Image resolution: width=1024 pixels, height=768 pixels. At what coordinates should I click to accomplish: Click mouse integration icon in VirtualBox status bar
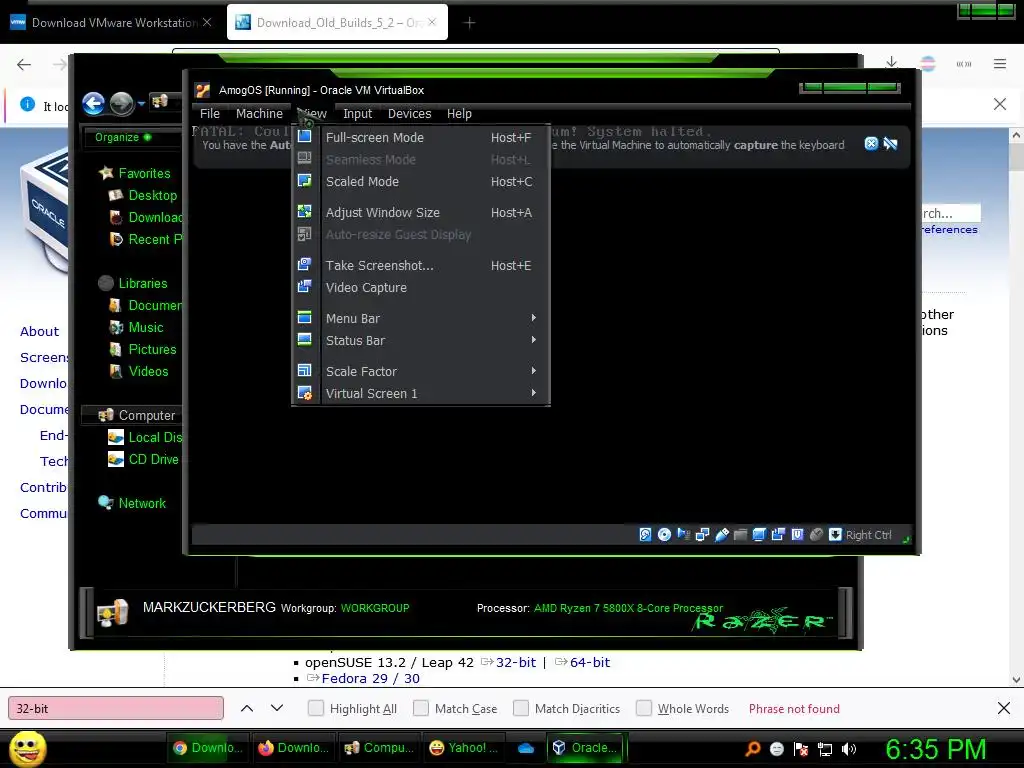point(816,535)
